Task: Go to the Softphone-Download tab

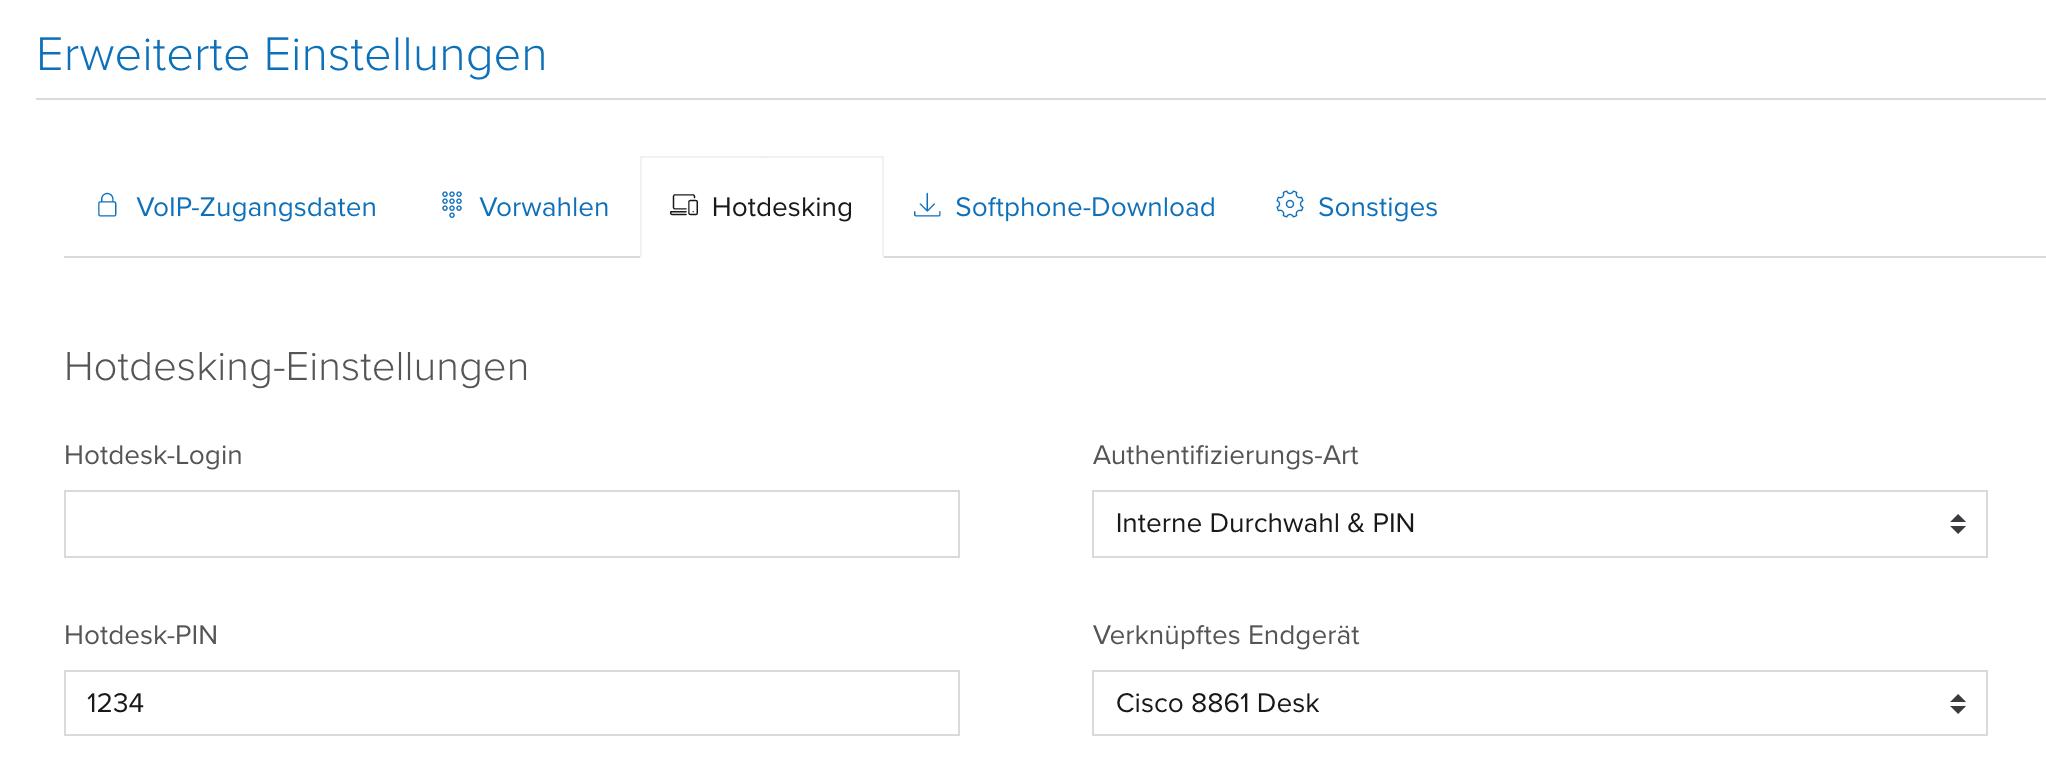Action: pyautogui.click(x=1085, y=207)
